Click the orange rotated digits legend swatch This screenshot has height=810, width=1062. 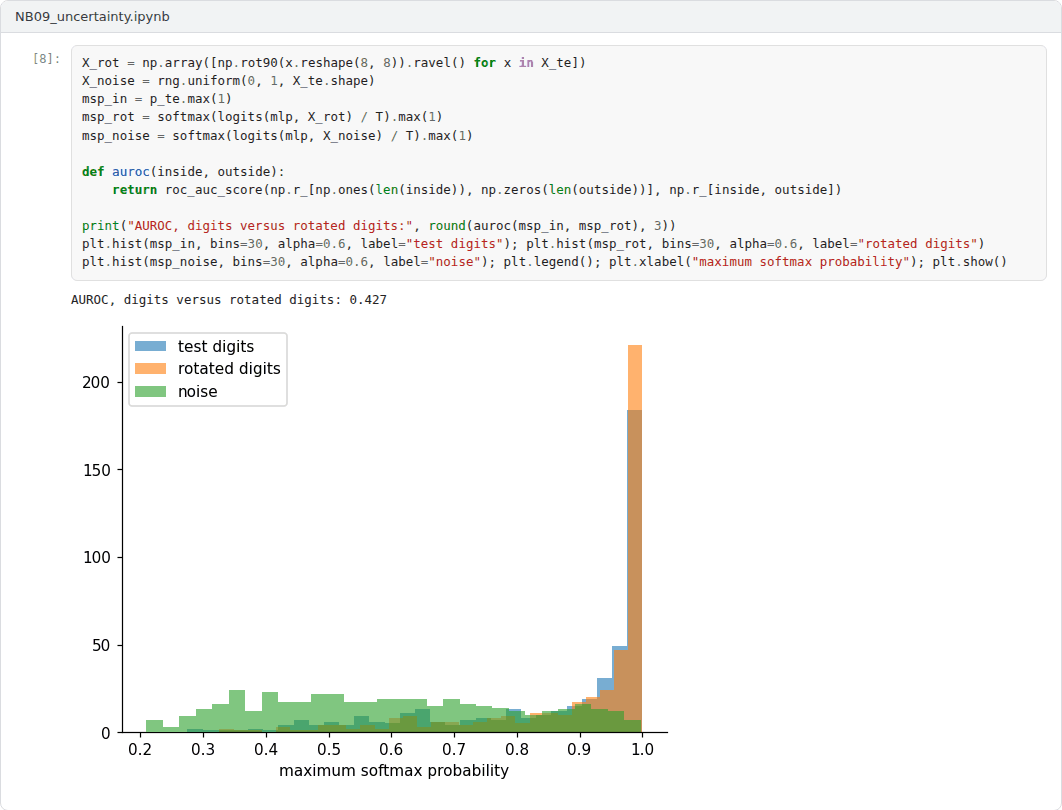(x=150, y=368)
